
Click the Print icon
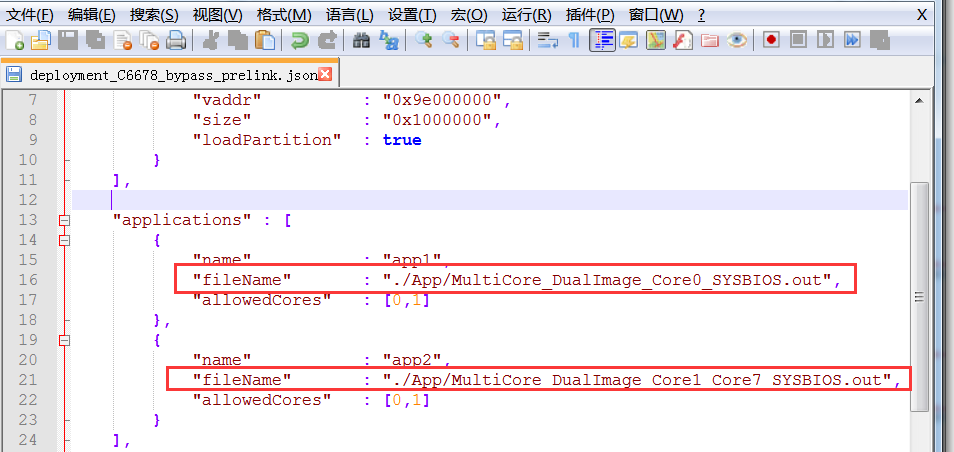[176, 41]
